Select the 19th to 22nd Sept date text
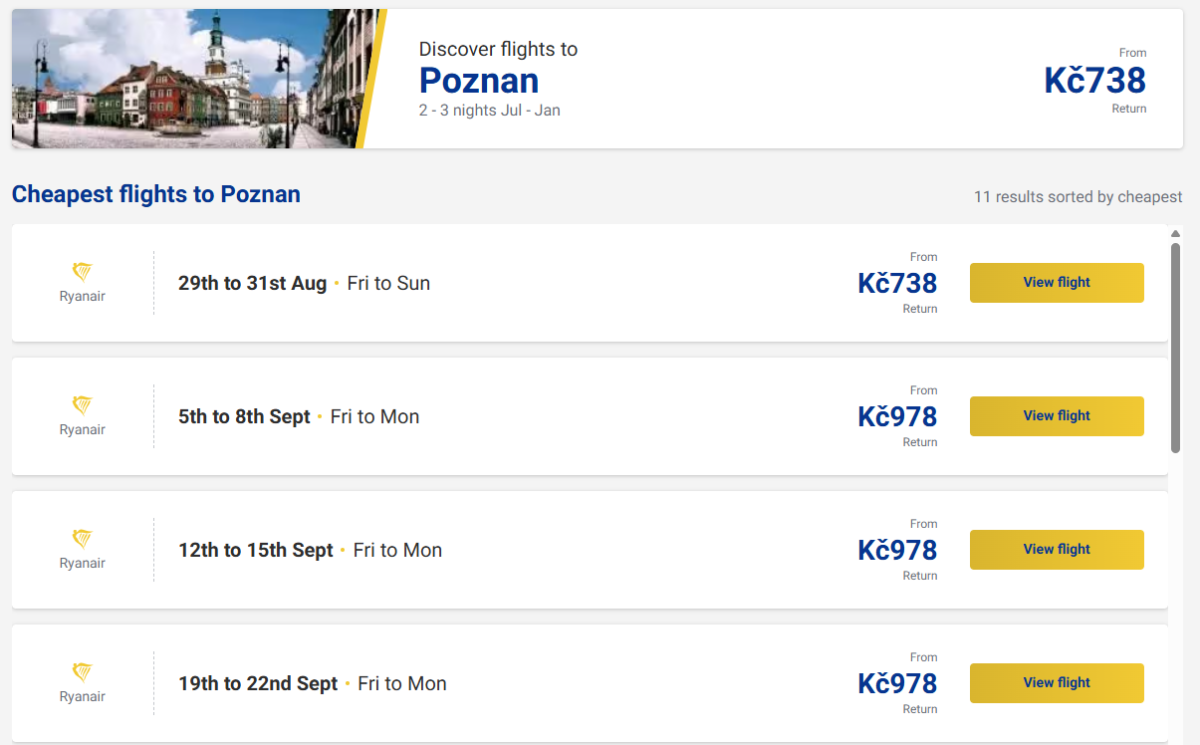 click(258, 684)
